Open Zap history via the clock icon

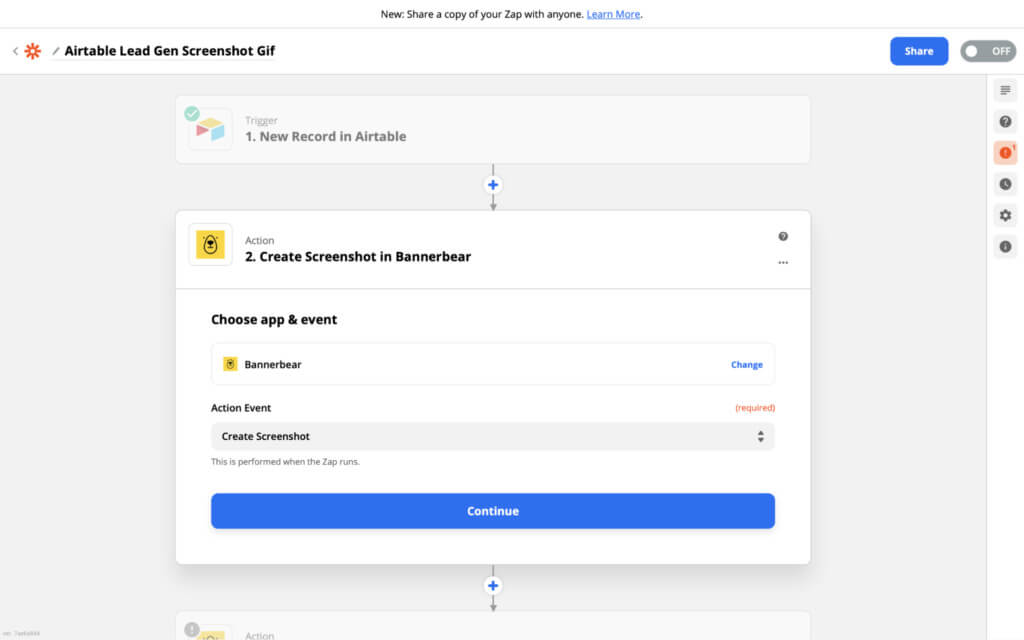1004,184
